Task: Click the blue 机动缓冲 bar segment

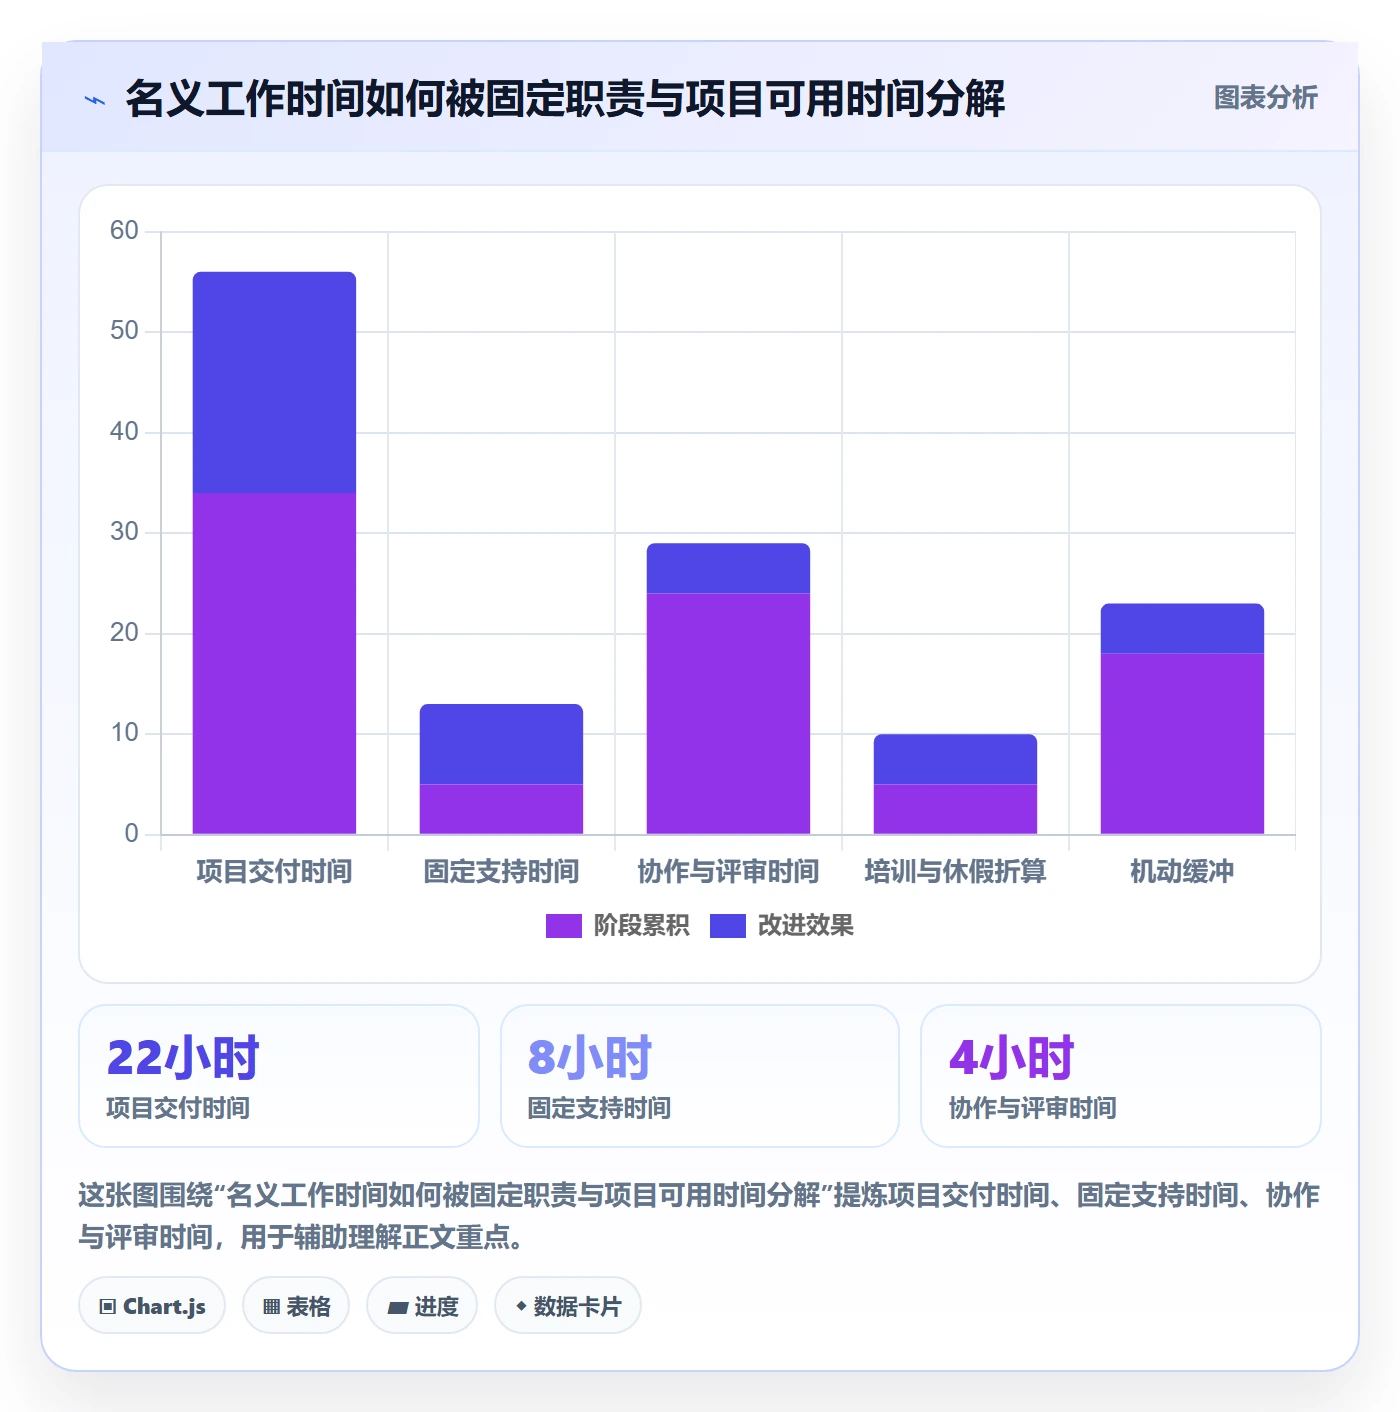Action: pos(1182,628)
